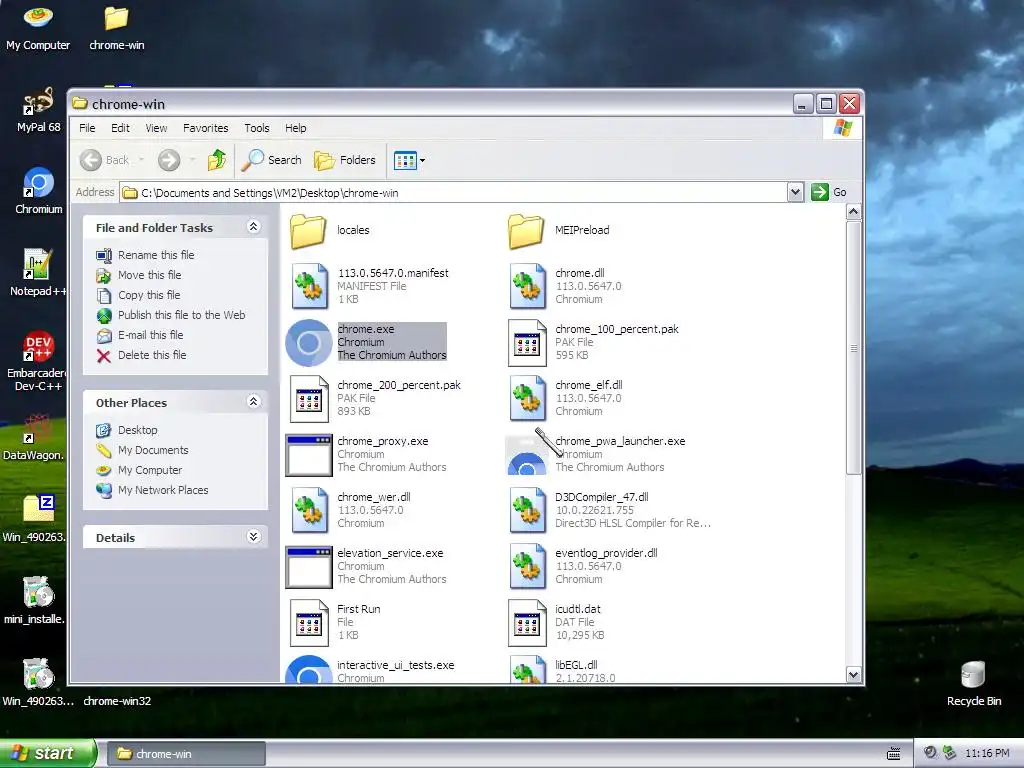Select elevation_service.exe file icon
The image size is (1024, 768).
309,567
